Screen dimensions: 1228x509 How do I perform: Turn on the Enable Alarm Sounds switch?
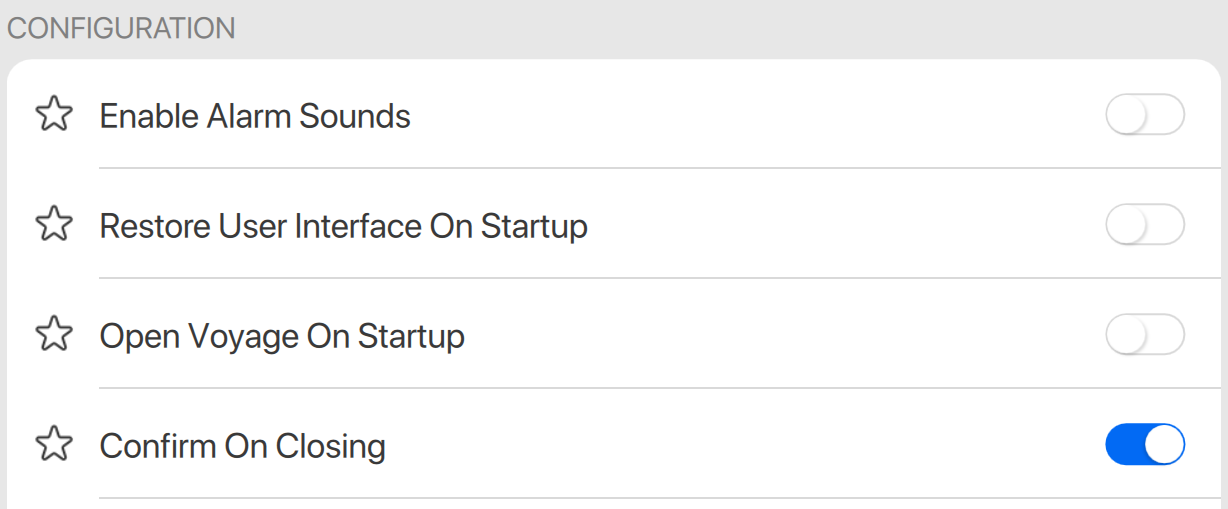point(1144,115)
